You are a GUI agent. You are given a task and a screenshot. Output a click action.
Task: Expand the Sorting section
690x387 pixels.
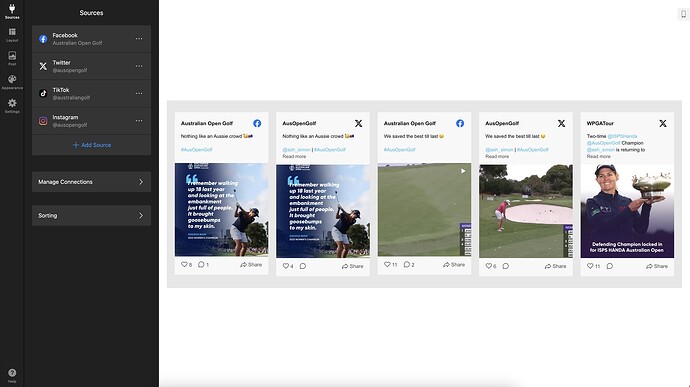point(92,216)
